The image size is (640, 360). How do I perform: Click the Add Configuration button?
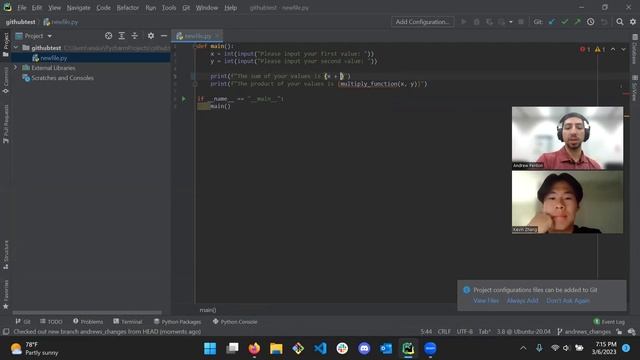[422, 22]
